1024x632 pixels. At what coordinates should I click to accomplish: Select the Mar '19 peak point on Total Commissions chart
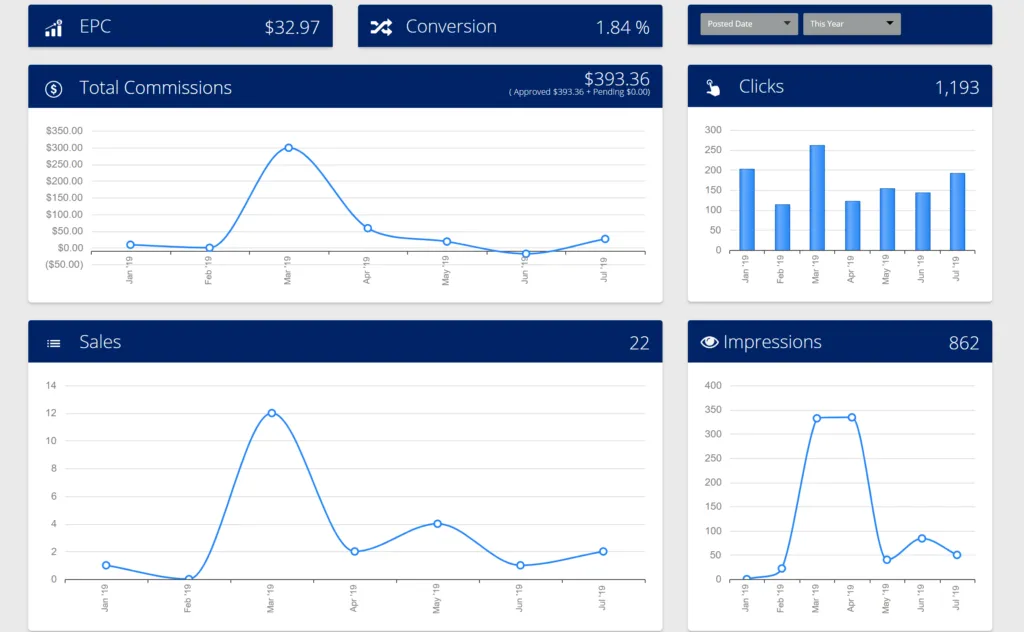(288, 148)
